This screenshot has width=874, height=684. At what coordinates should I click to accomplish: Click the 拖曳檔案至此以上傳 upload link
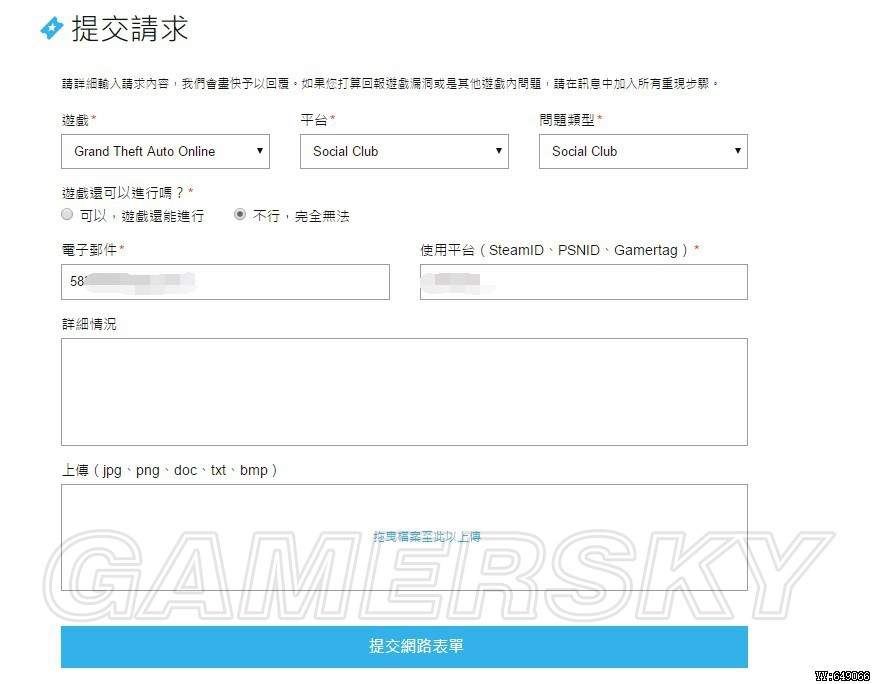click(x=427, y=537)
